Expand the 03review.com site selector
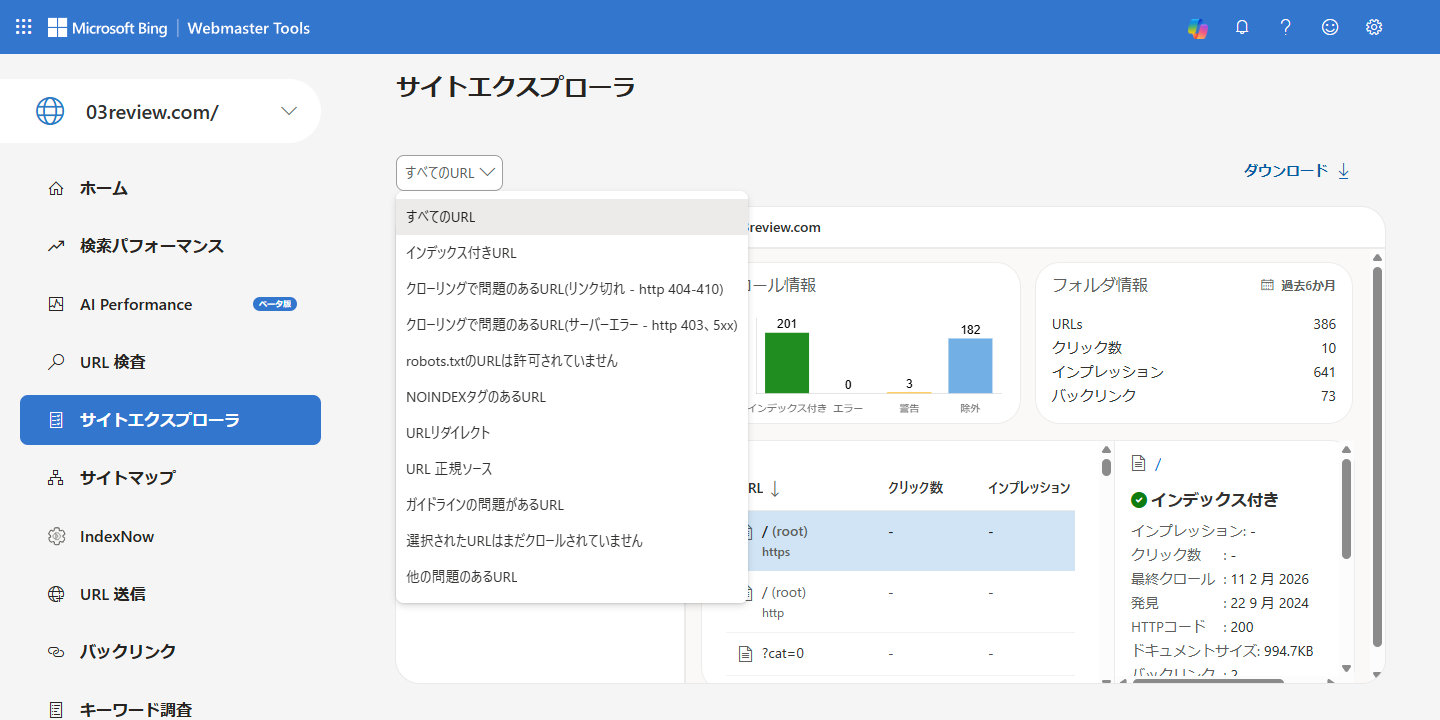The width and height of the screenshot is (1440, 720). click(x=289, y=111)
